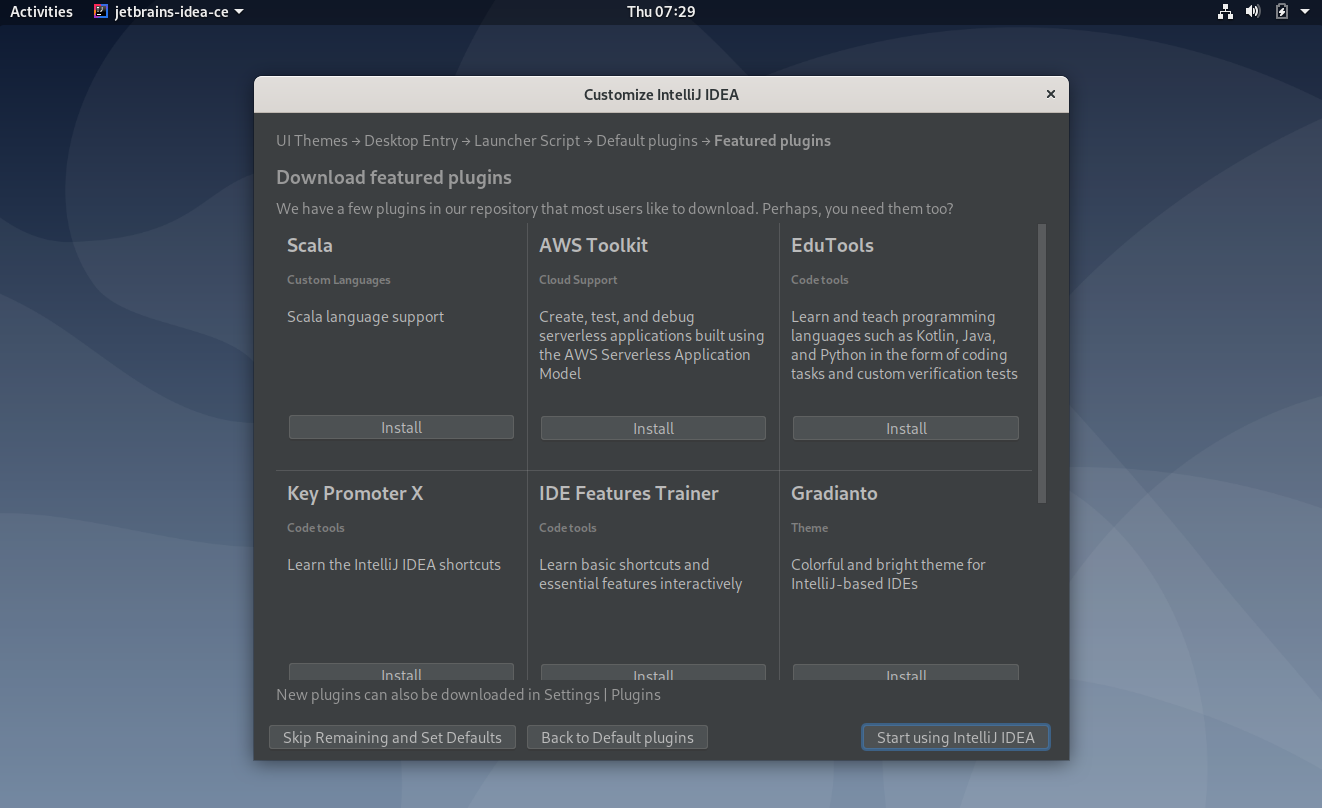
Task: Go back to Default plugins
Action: [x=617, y=737]
